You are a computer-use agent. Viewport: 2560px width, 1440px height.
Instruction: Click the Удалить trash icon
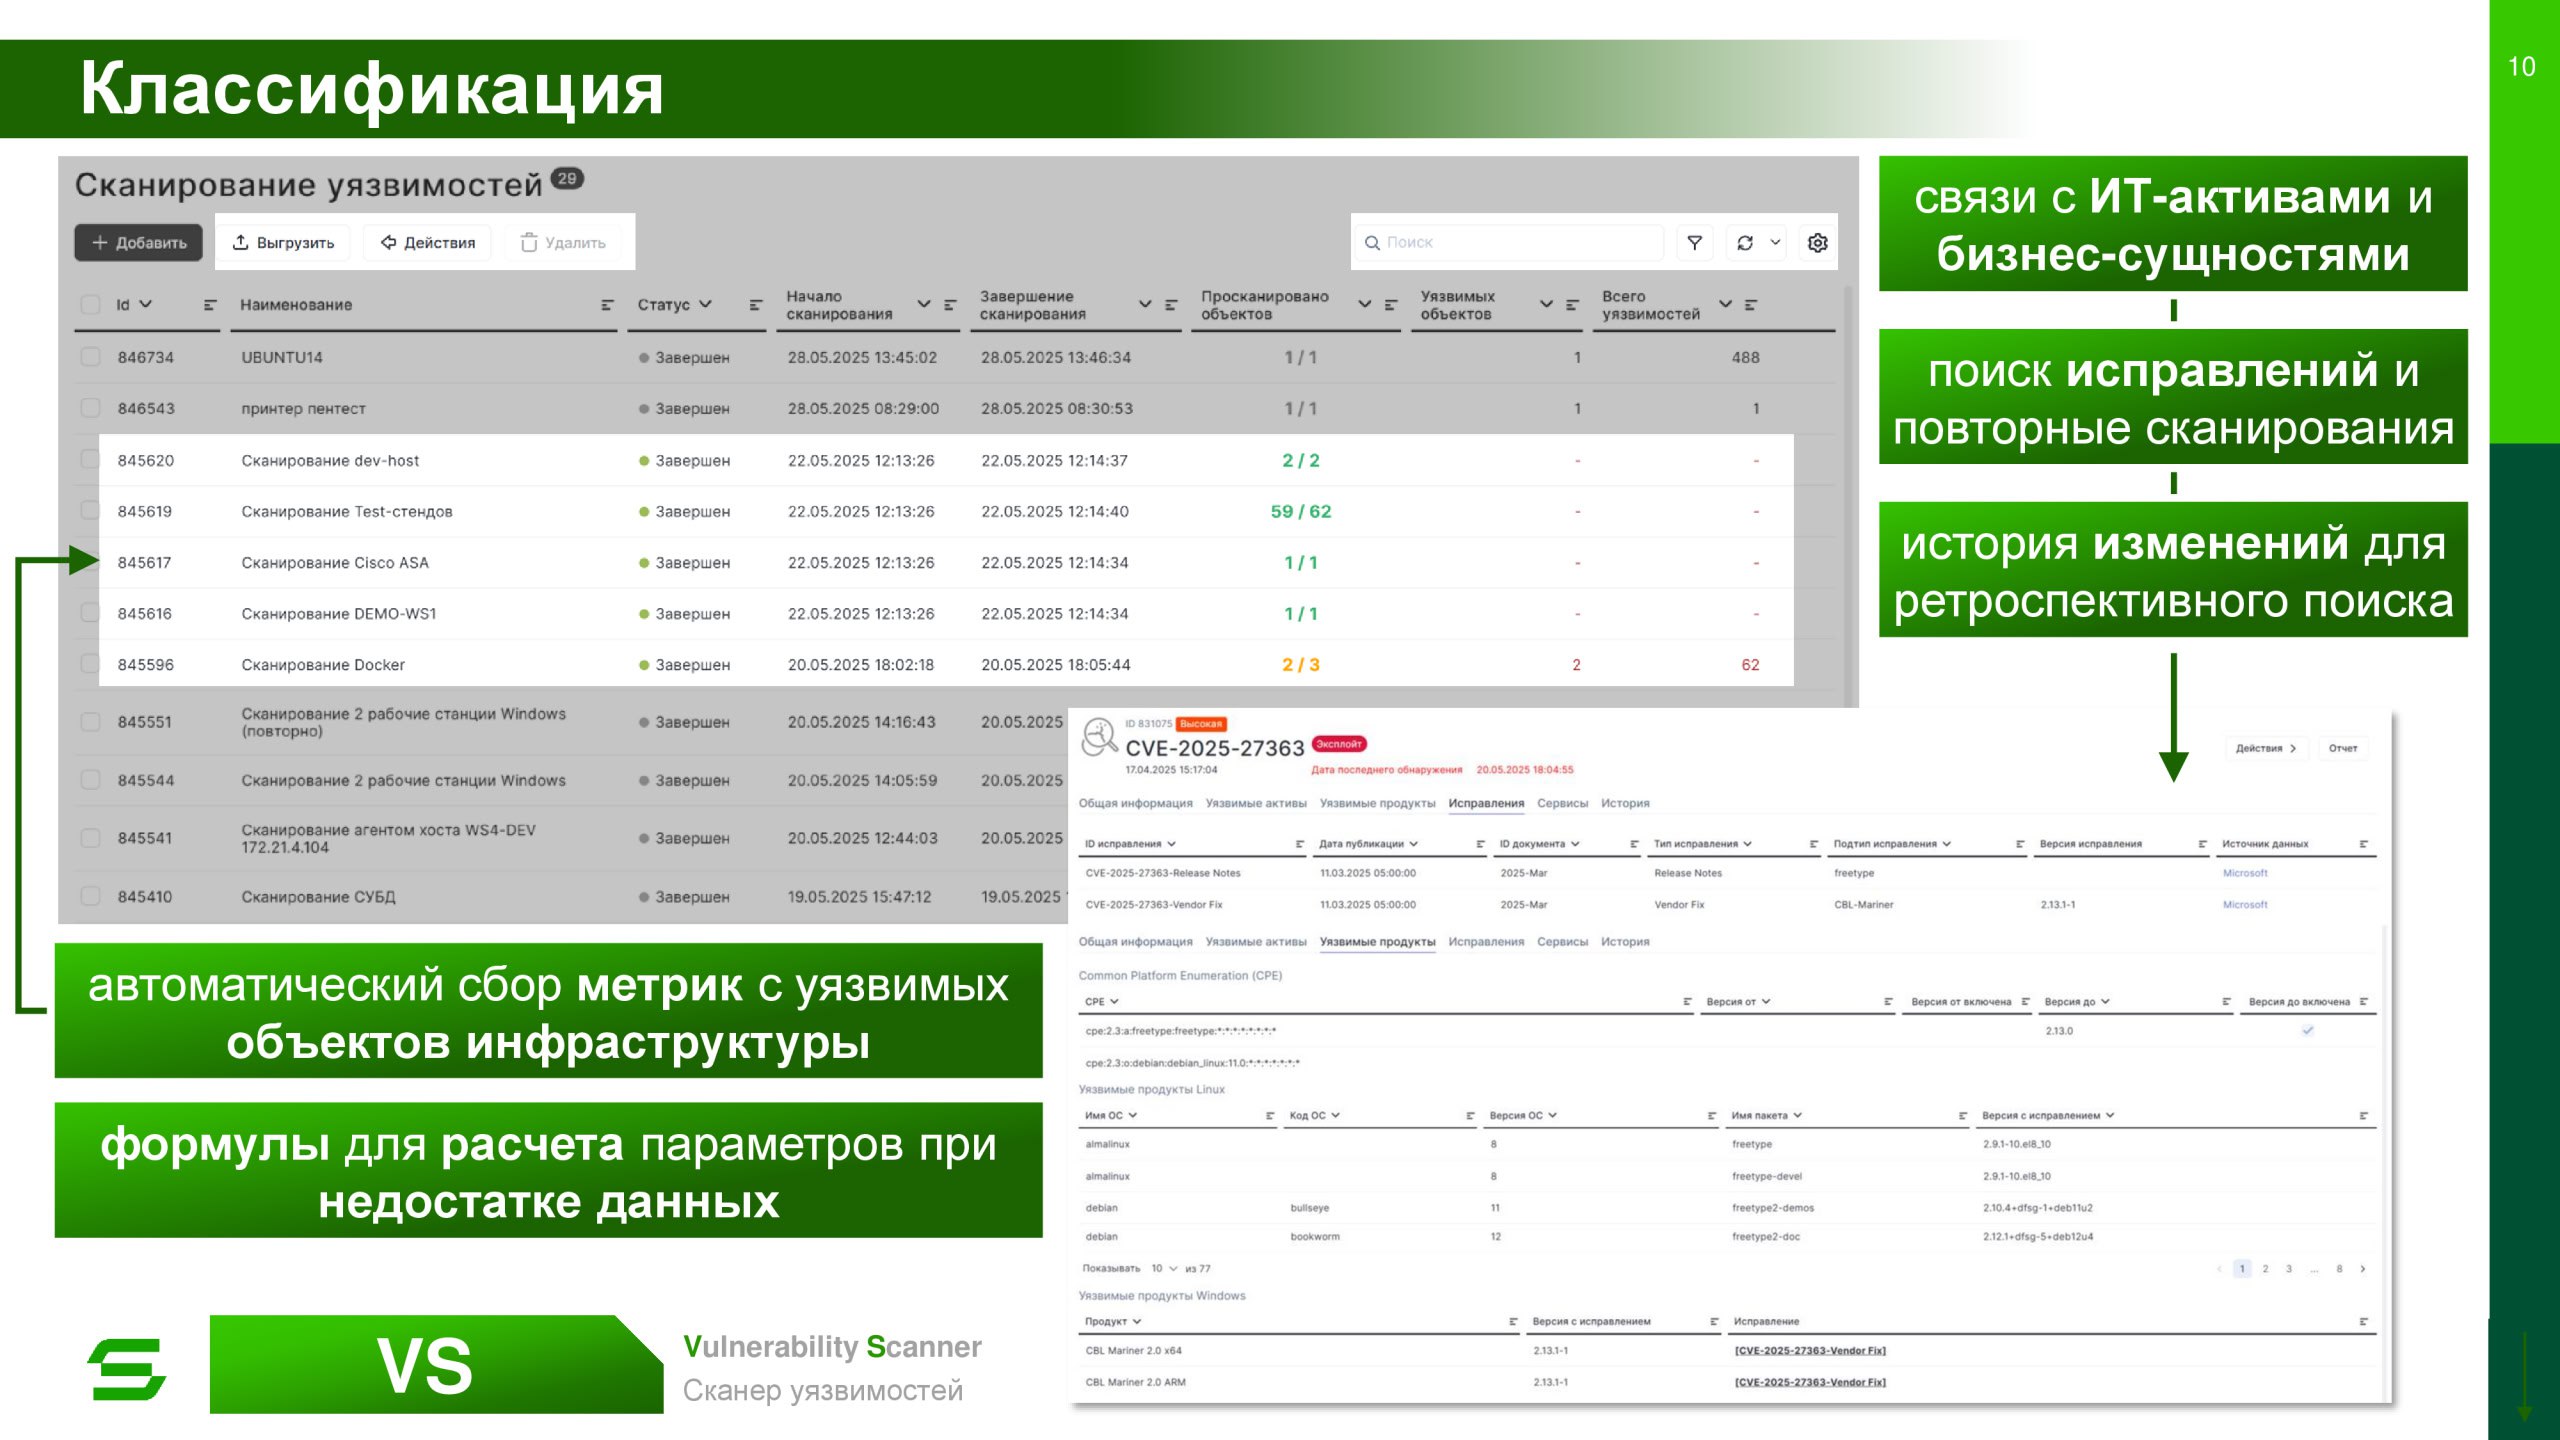click(x=529, y=243)
